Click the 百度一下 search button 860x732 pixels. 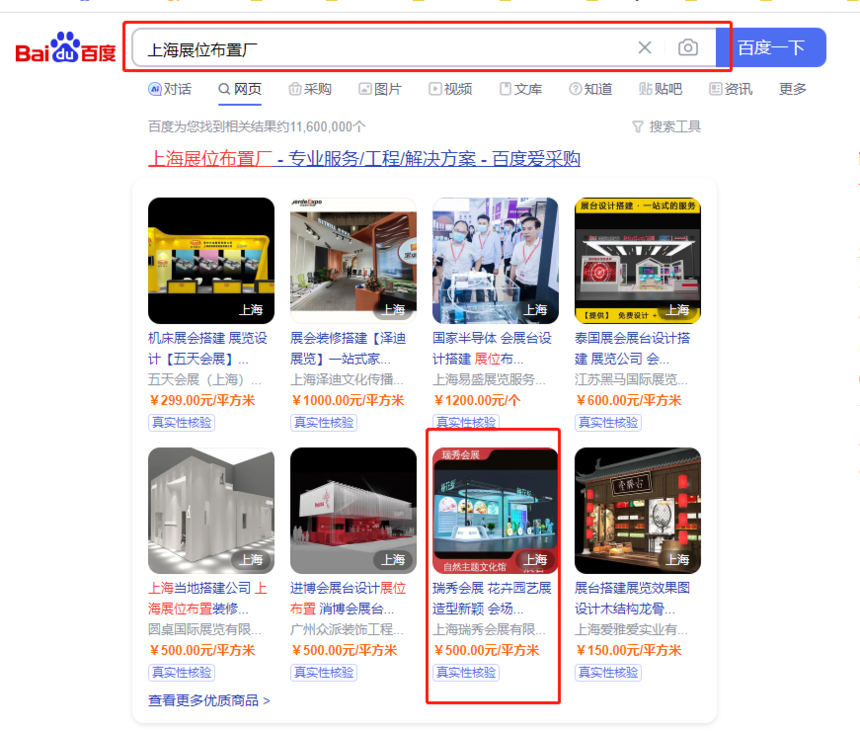771,48
